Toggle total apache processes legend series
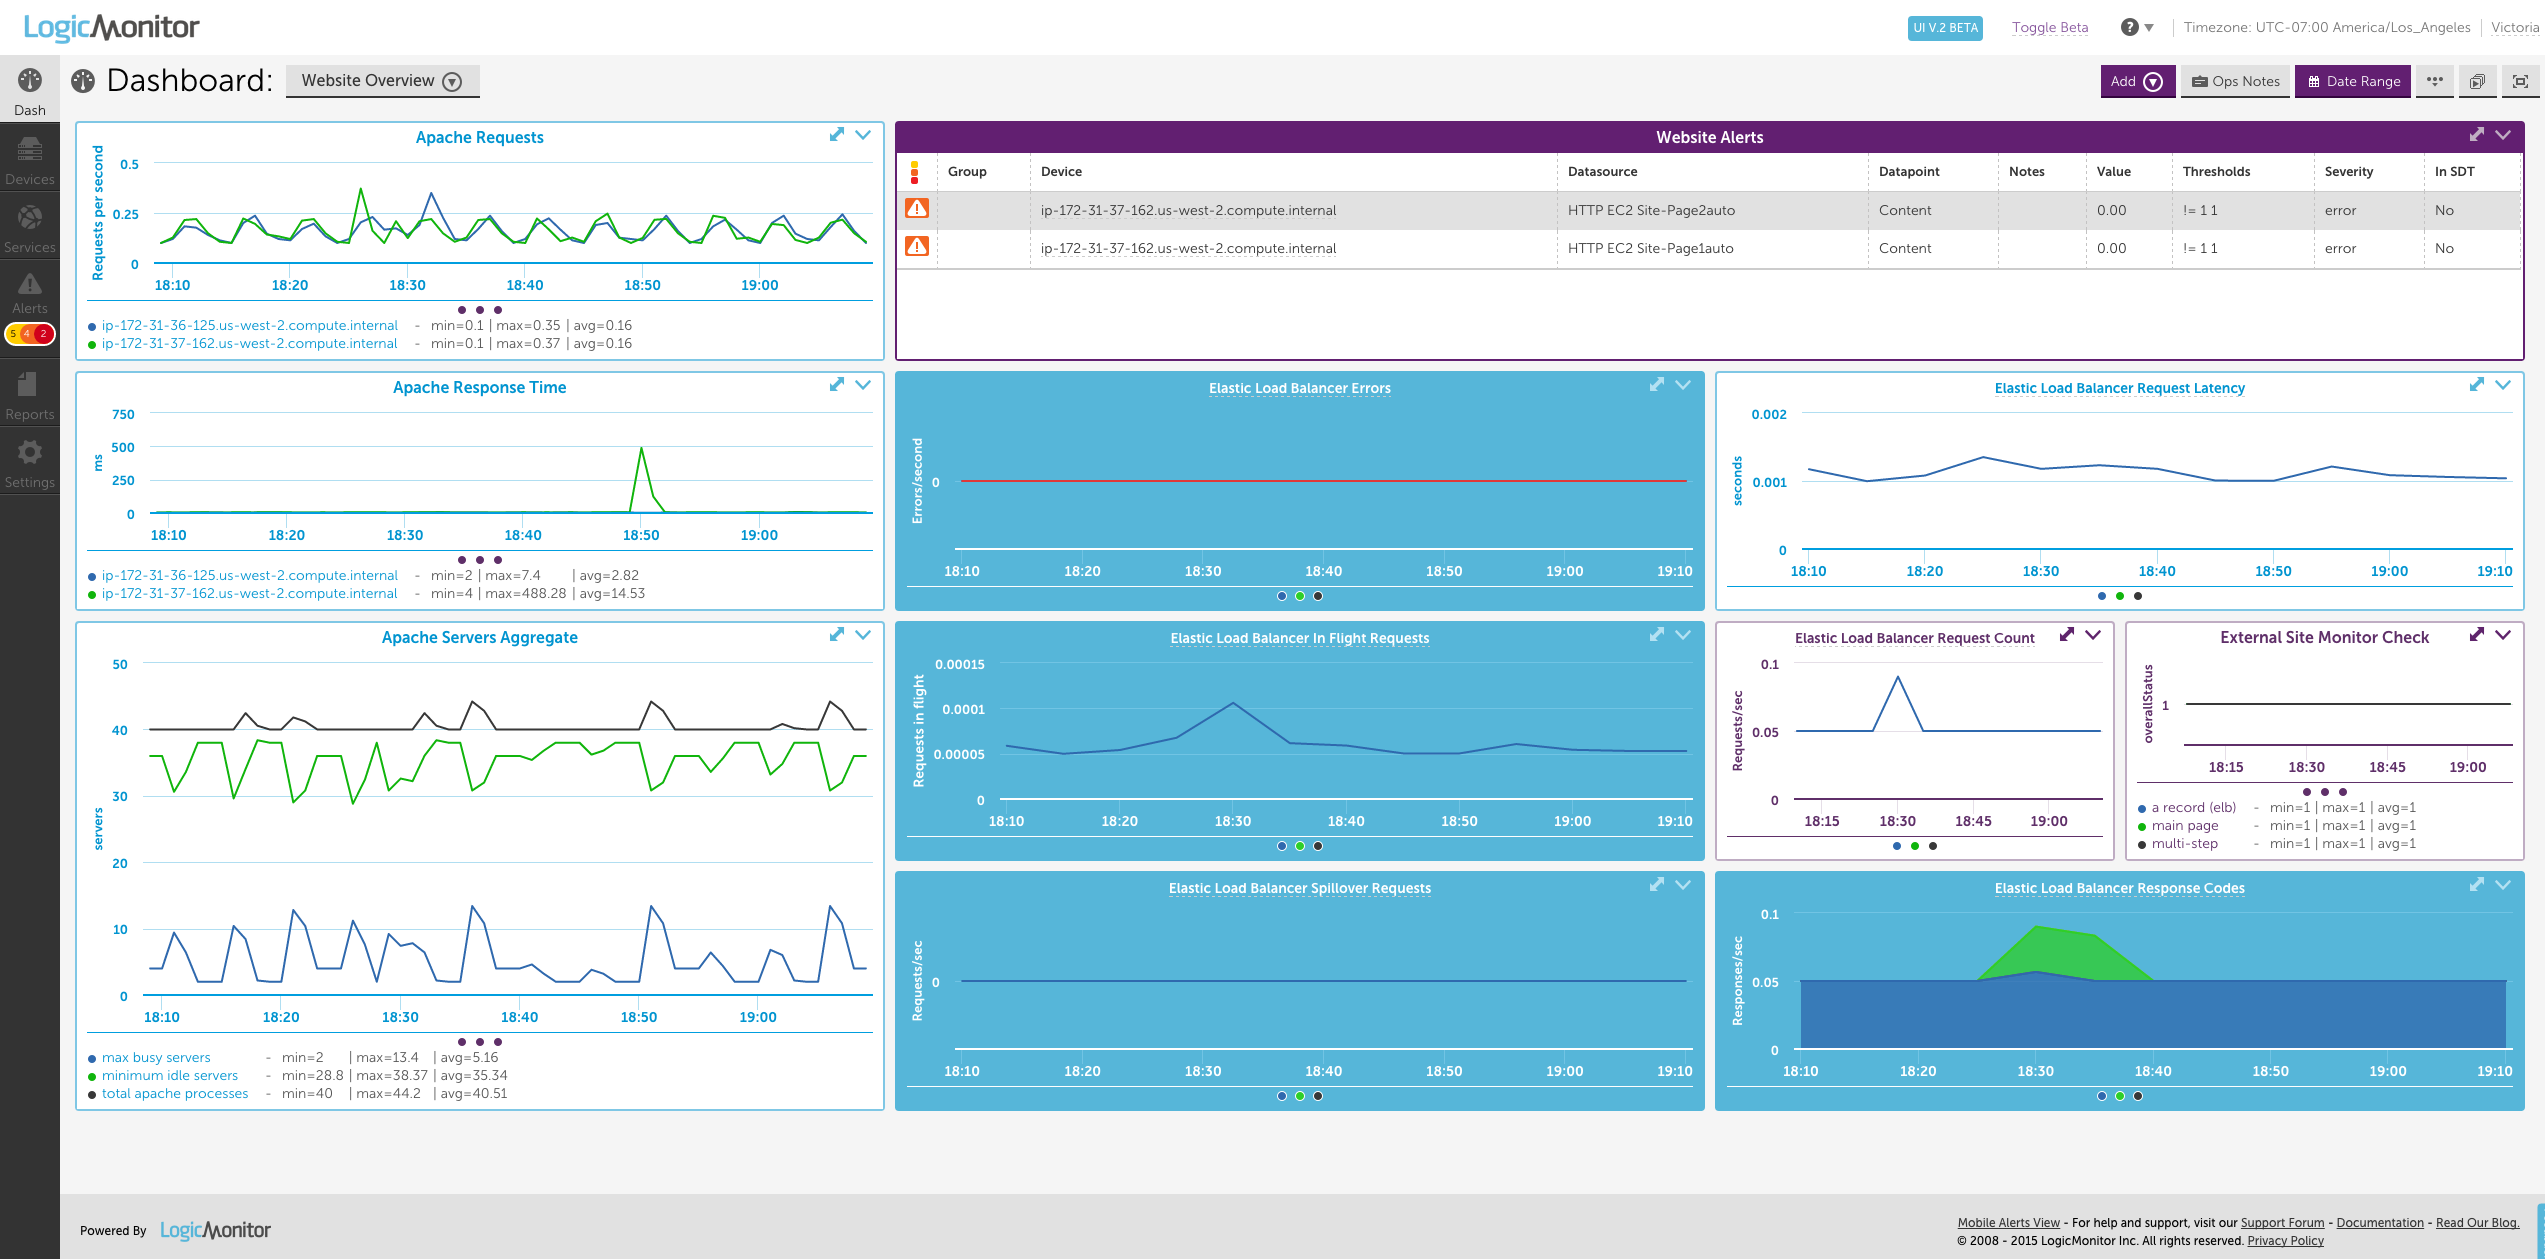Image resolution: width=2545 pixels, height=1259 pixels. [x=168, y=1094]
